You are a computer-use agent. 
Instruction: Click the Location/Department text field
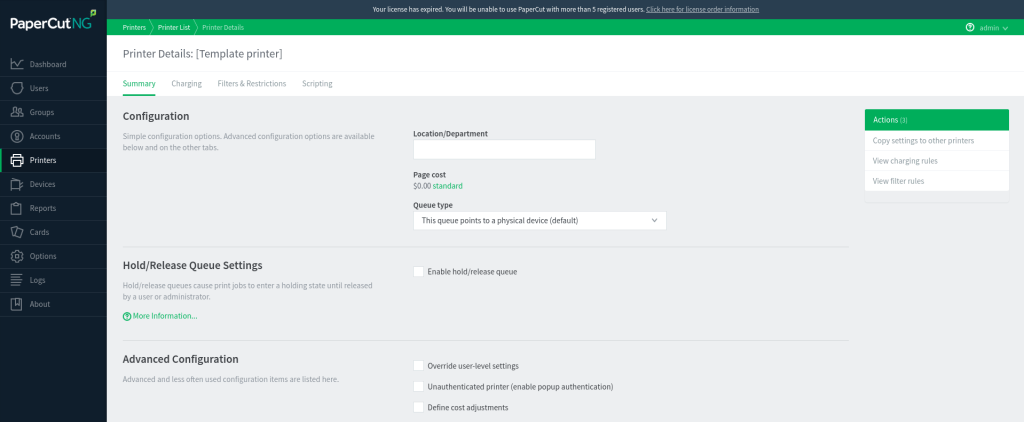pyautogui.click(x=504, y=150)
